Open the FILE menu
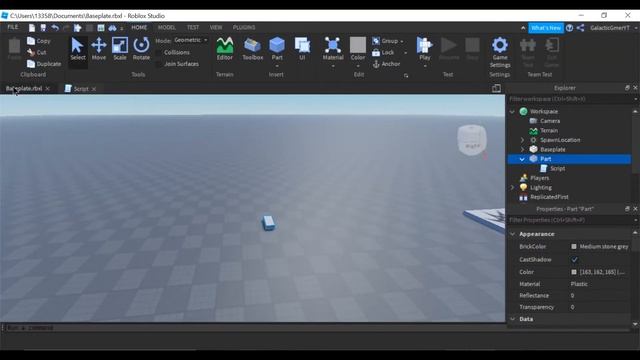This screenshot has height=360, width=640. click(13, 27)
